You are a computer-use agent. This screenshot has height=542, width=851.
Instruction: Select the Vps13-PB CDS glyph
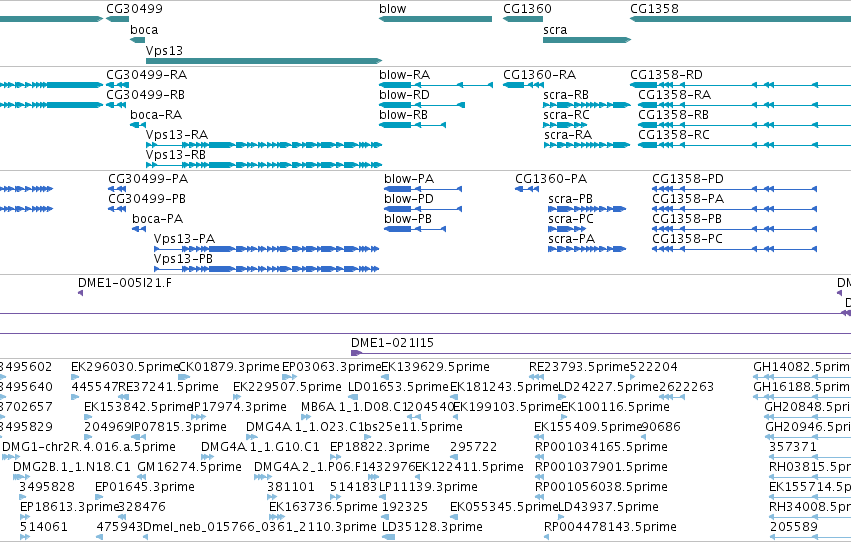266,269
